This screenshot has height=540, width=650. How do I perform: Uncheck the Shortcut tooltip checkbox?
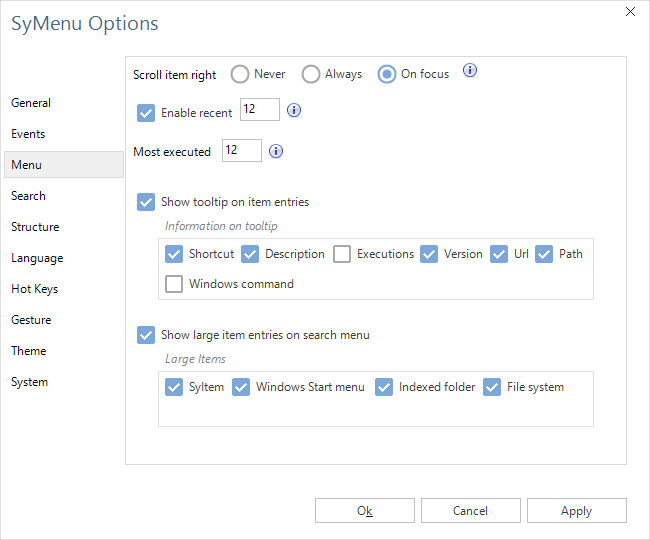click(x=174, y=254)
